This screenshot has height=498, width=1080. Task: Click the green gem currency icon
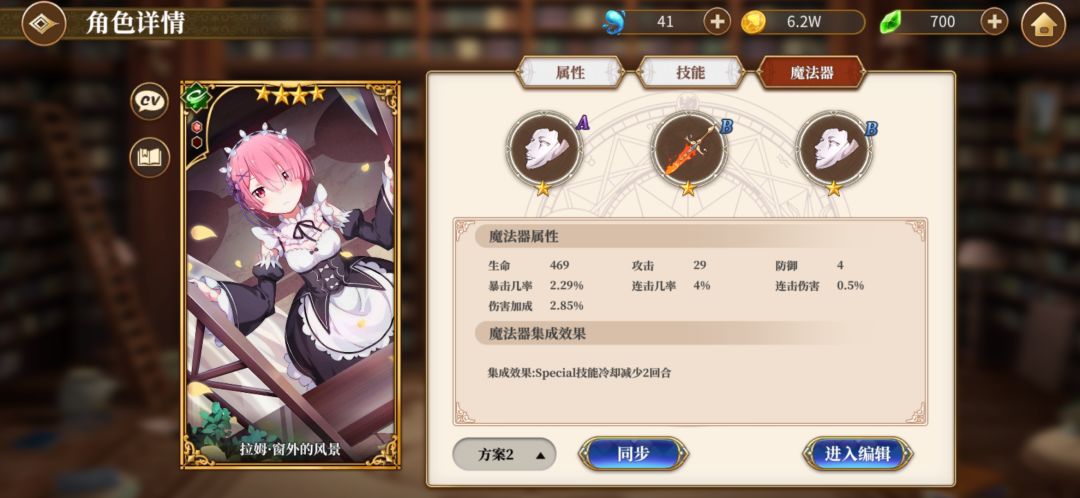click(890, 23)
